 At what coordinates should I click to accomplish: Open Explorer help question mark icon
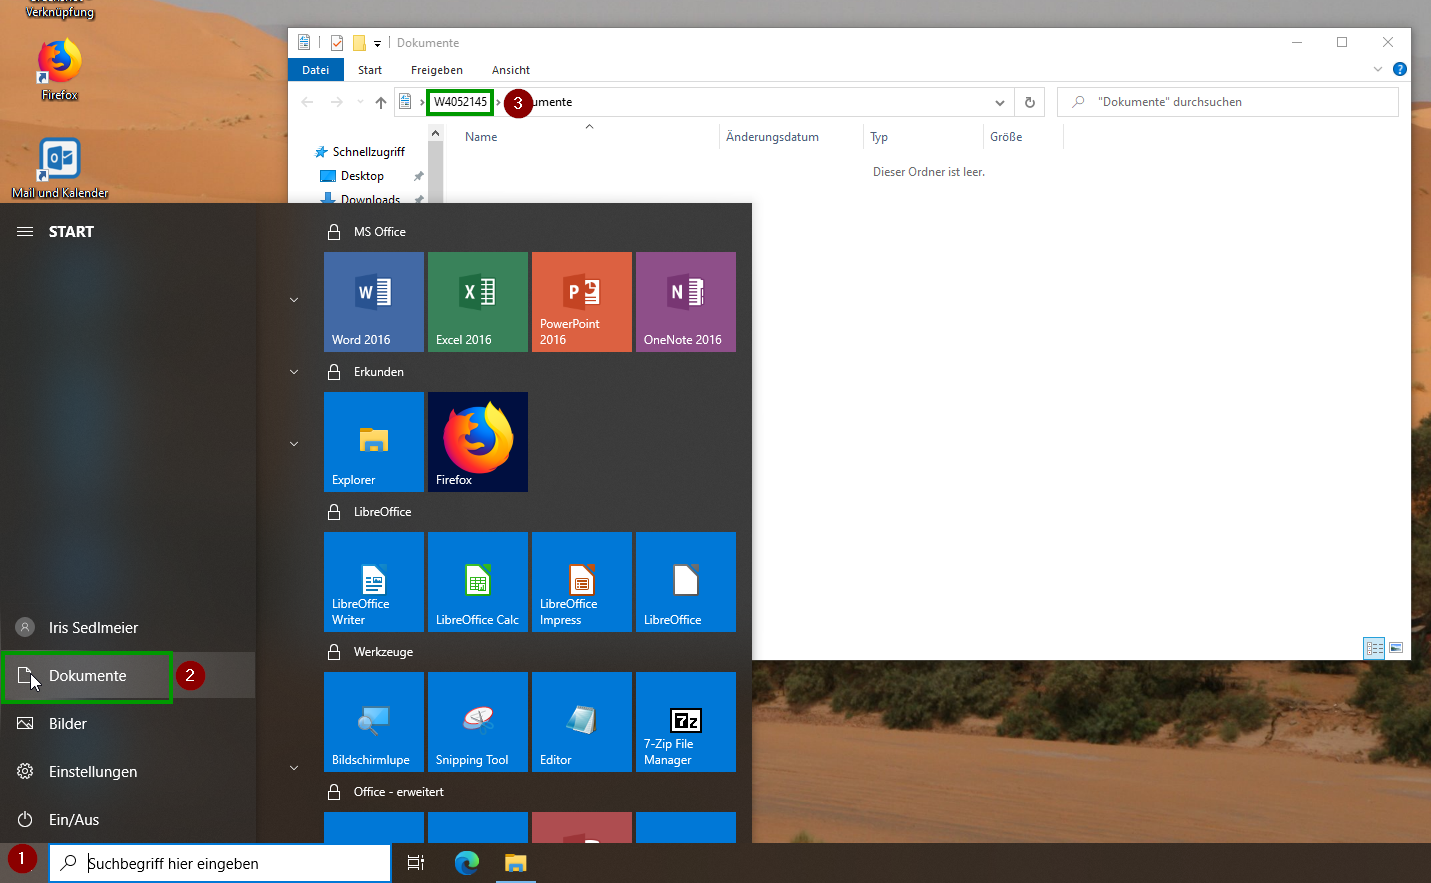click(x=1400, y=69)
